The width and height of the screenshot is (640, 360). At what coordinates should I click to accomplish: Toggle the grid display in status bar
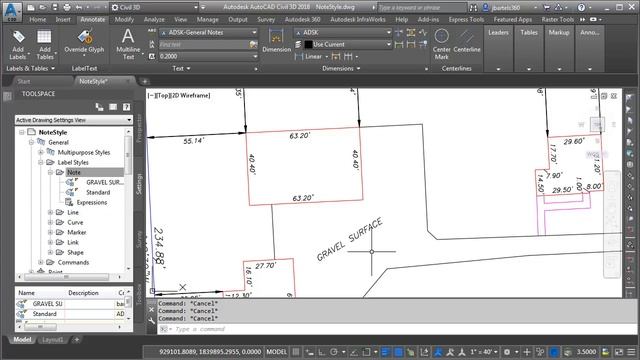(296, 352)
